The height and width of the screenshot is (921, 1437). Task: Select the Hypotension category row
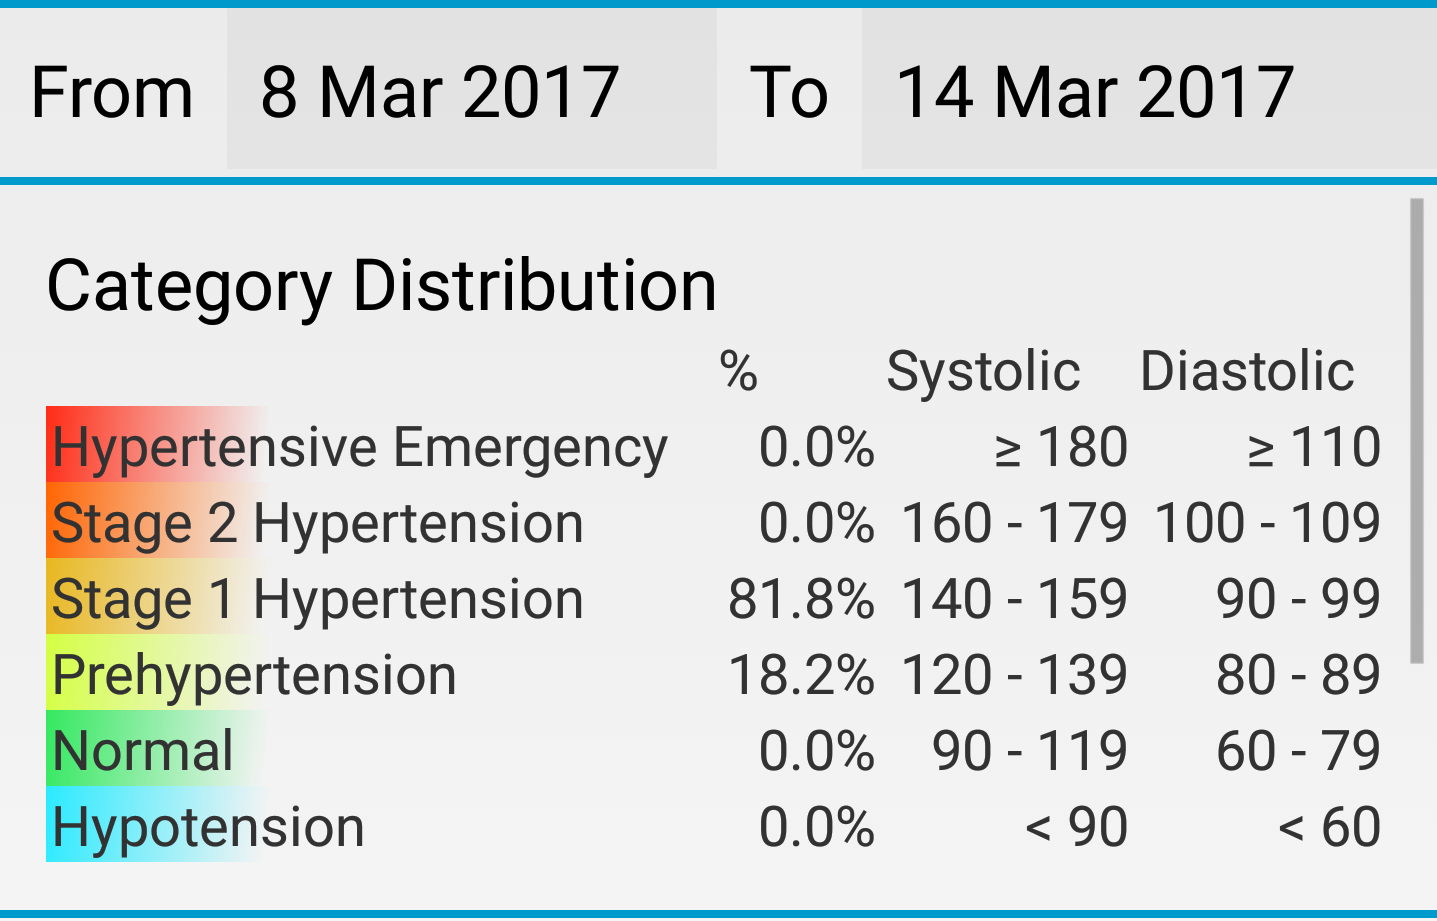[714, 826]
